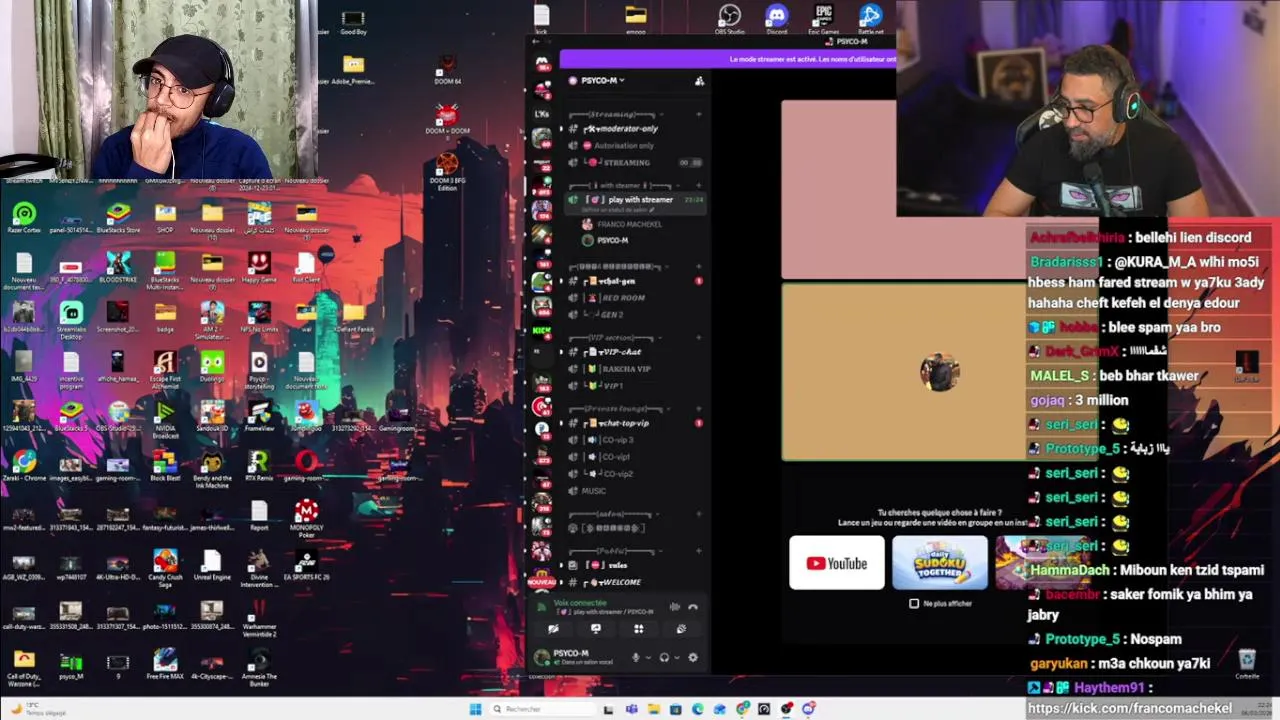Open DOOM 3 BFG Edition shortcut
The image size is (1280, 720).
pyautogui.click(x=447, y=171)
